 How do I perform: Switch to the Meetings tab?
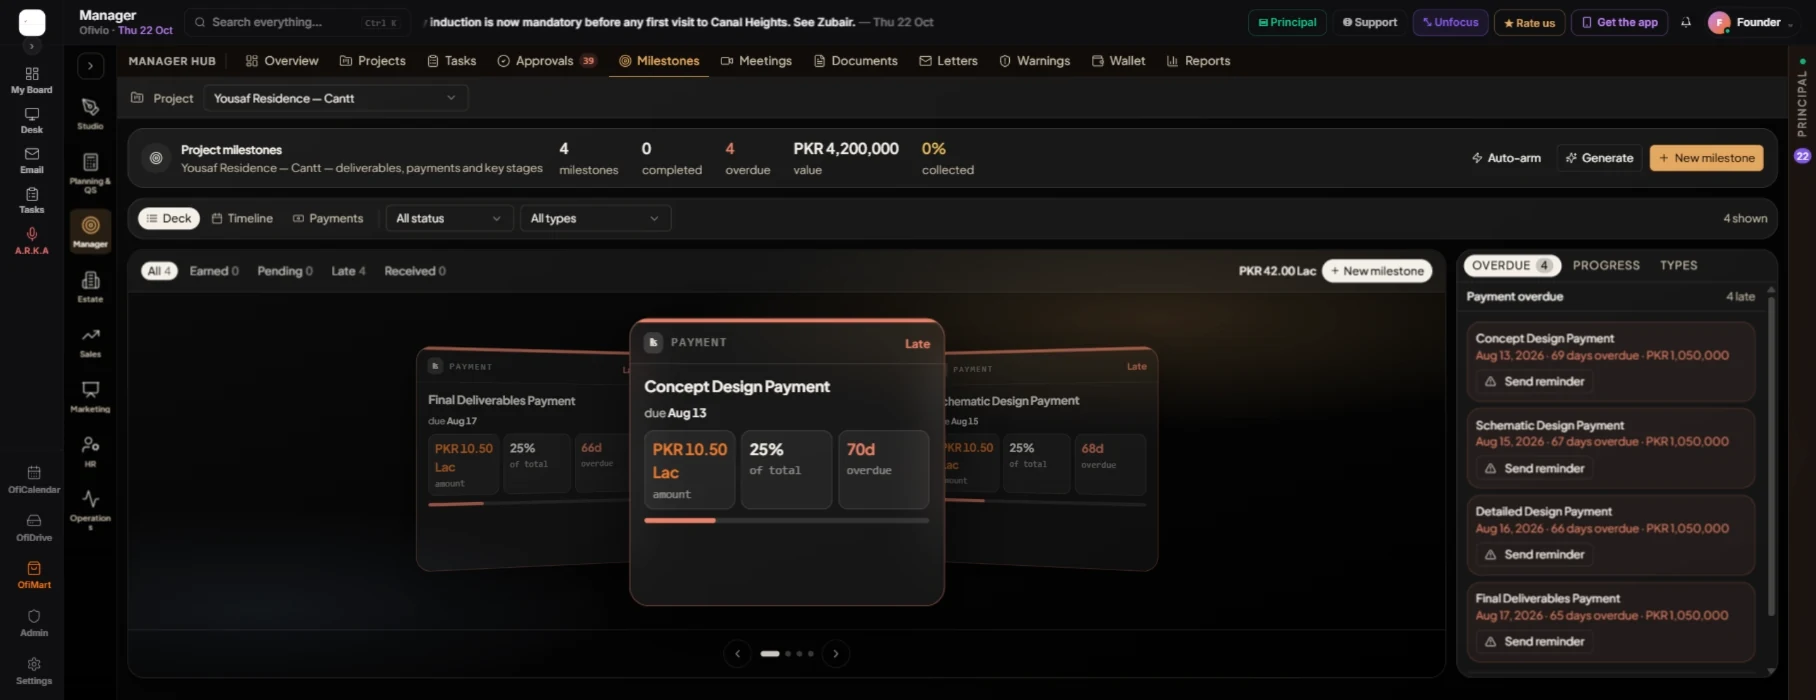click(756, 61)
